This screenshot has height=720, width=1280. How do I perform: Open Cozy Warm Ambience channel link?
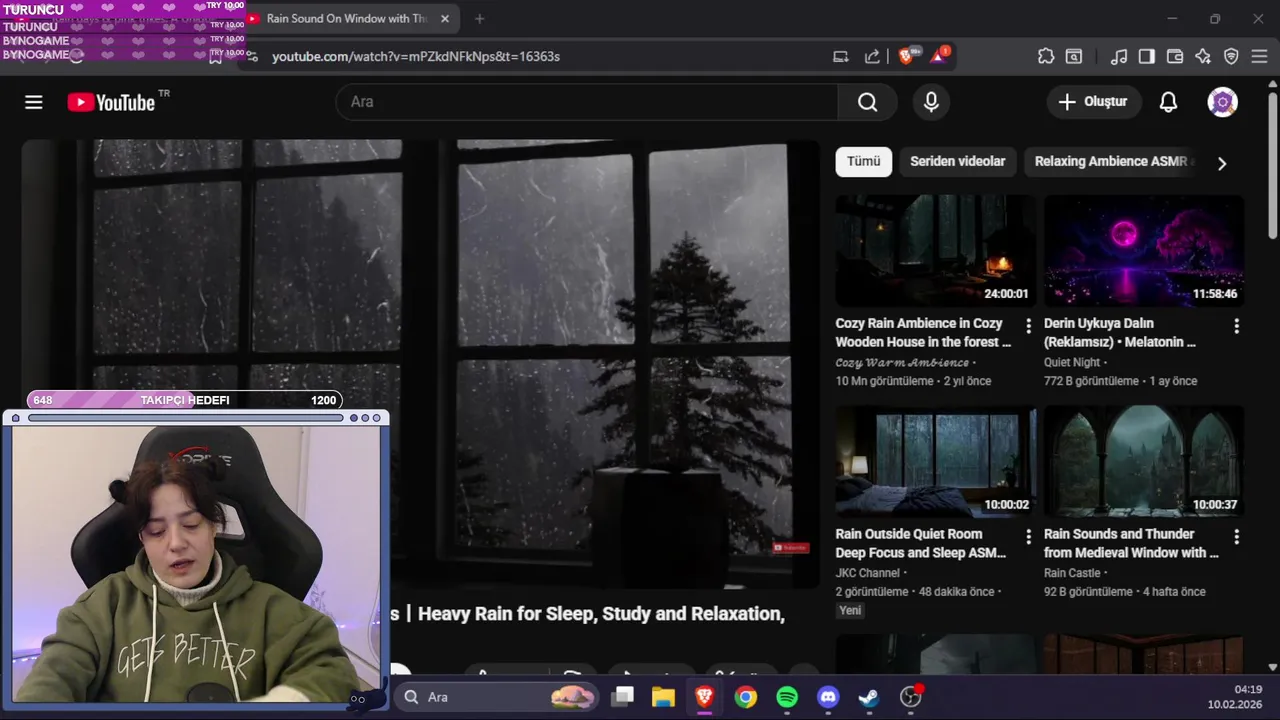tap(902, 362)
